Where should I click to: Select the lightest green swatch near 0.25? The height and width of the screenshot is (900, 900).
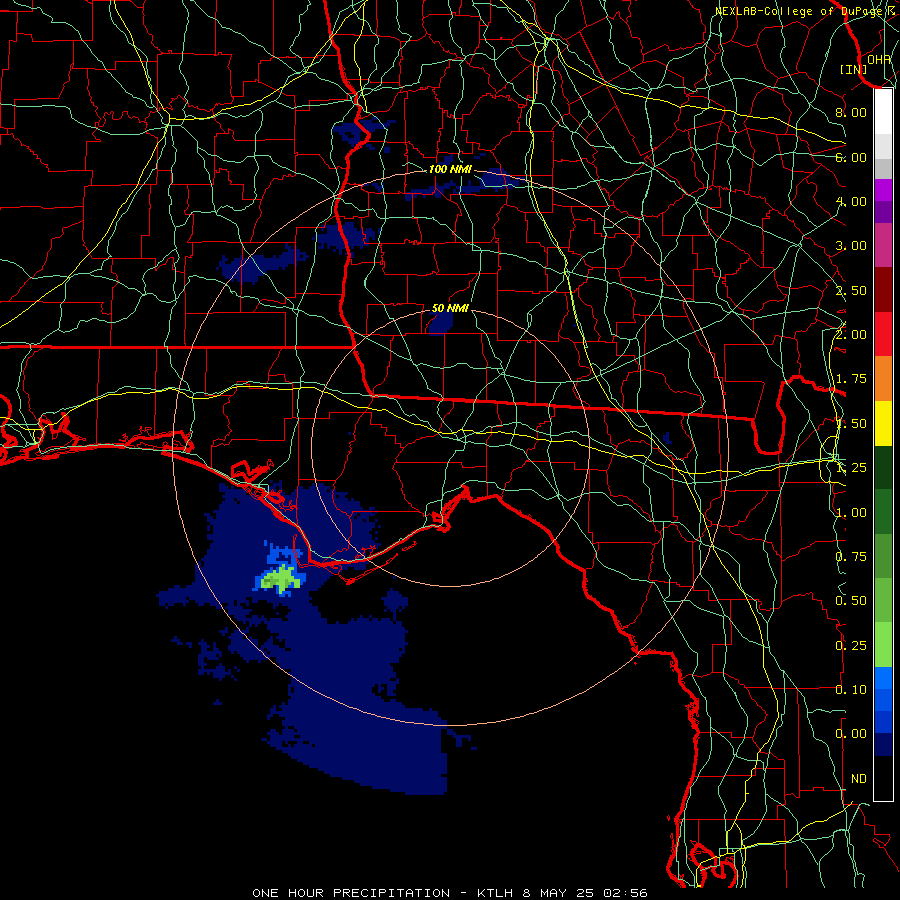[883, 645]
